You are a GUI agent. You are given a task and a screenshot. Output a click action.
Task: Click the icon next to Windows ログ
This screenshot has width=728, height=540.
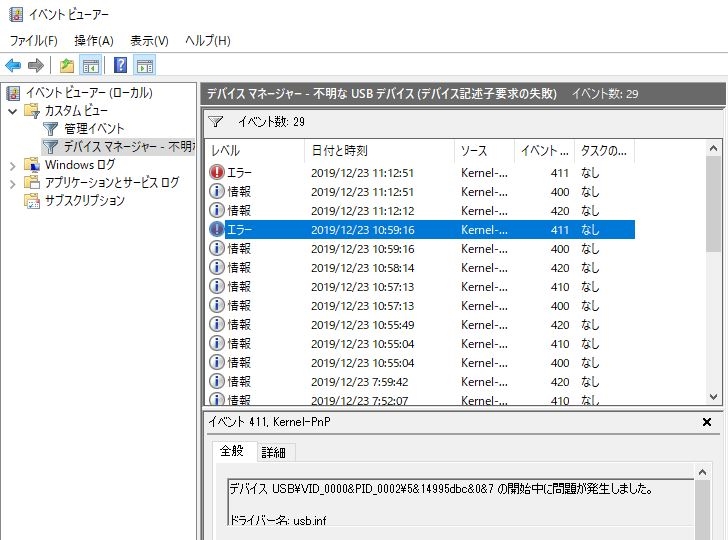[x=32, y=164]
